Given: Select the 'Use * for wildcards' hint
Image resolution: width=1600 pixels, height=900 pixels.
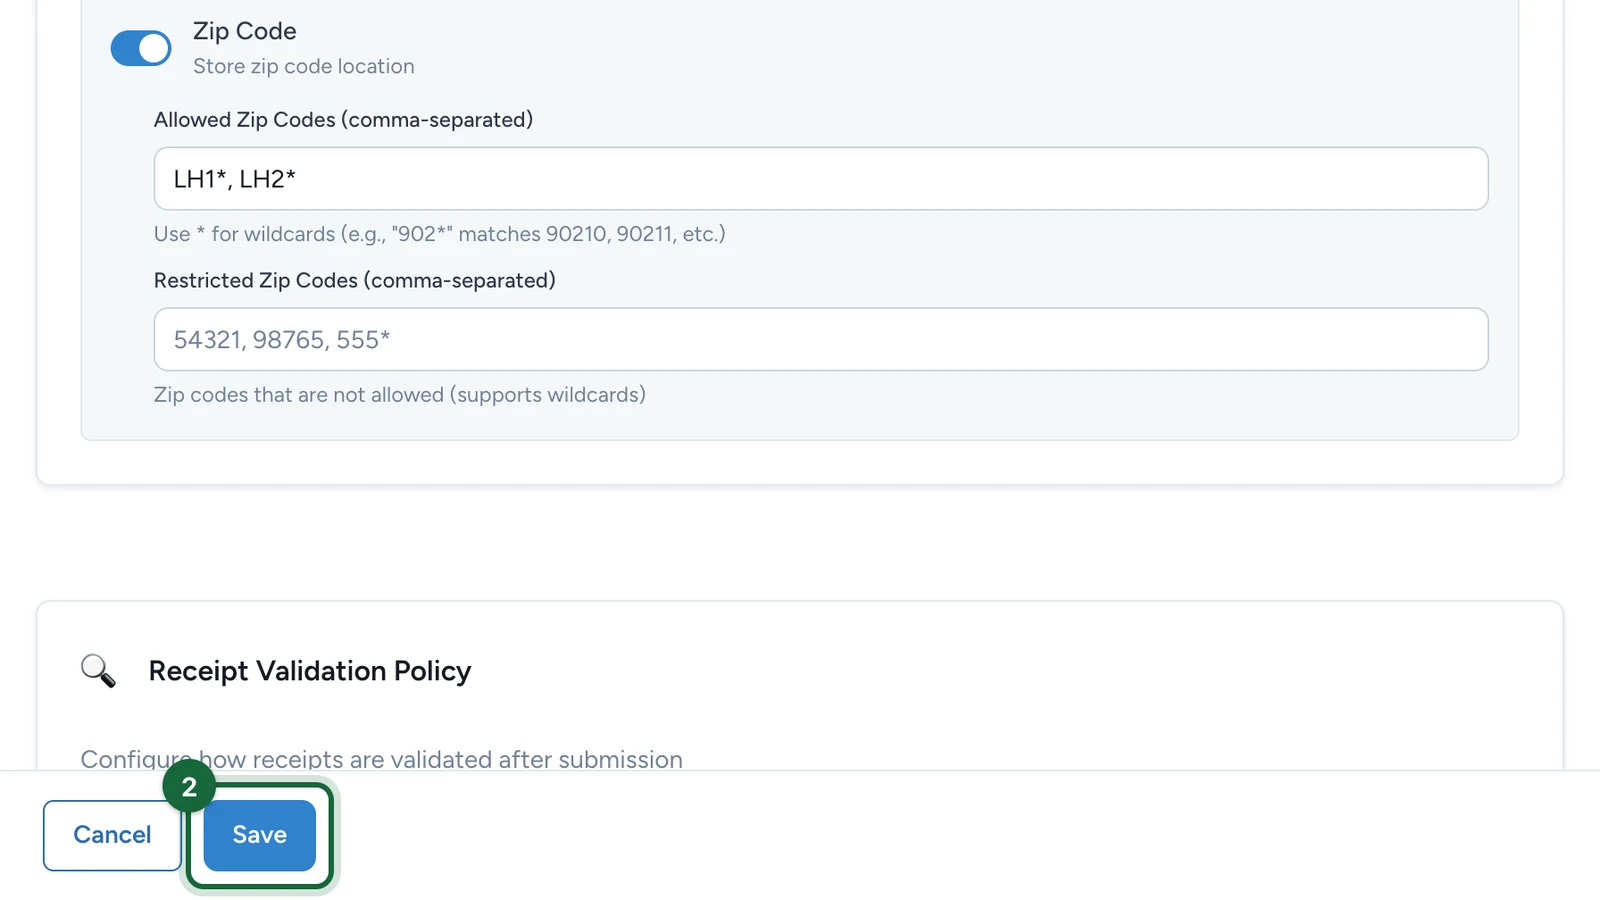Looking at the screenshot, I should pyautogui.click(x=440, y=234).
